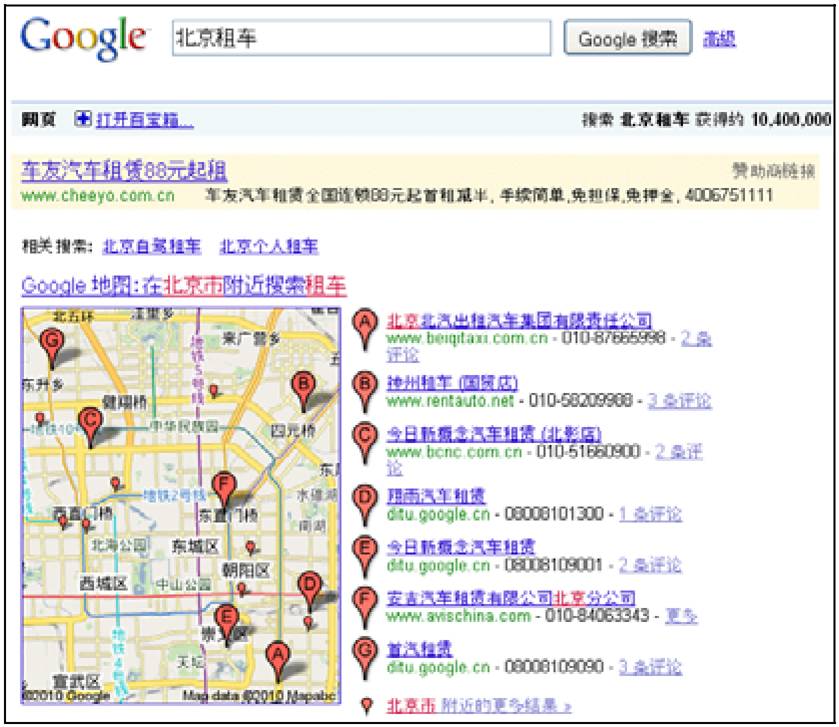Open result 今日新概念汽车租赁 (北影店)
Screen dimensions: 839x727
pos(494,434)
